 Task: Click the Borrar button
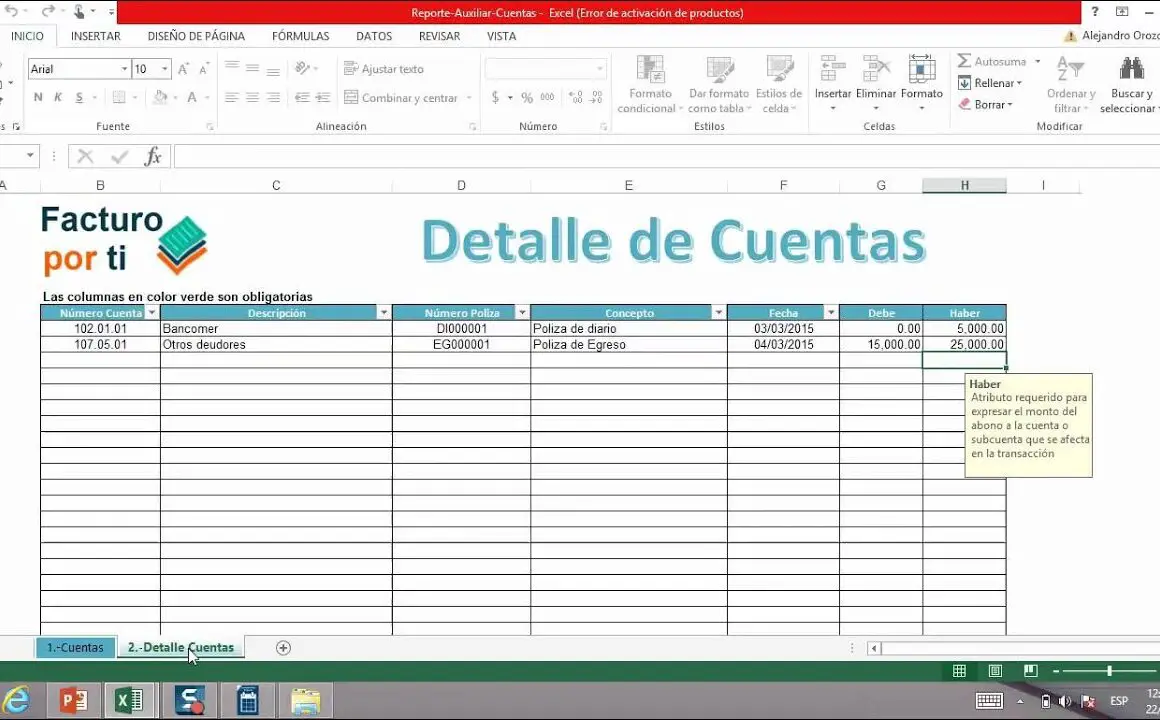tap(988, 104)
